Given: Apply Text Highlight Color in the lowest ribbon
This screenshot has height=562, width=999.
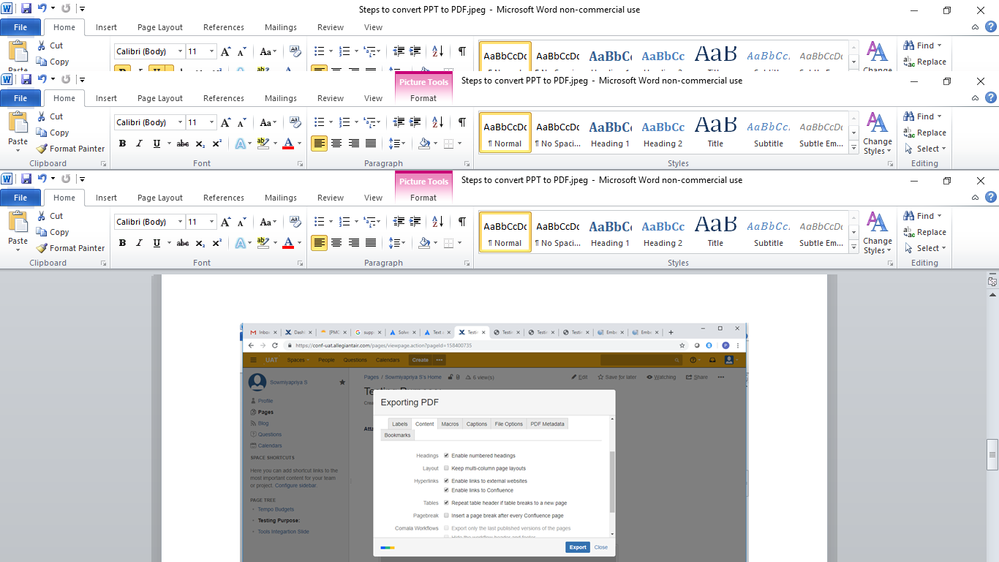Looking at the screenshot, I should coord(262,243).
